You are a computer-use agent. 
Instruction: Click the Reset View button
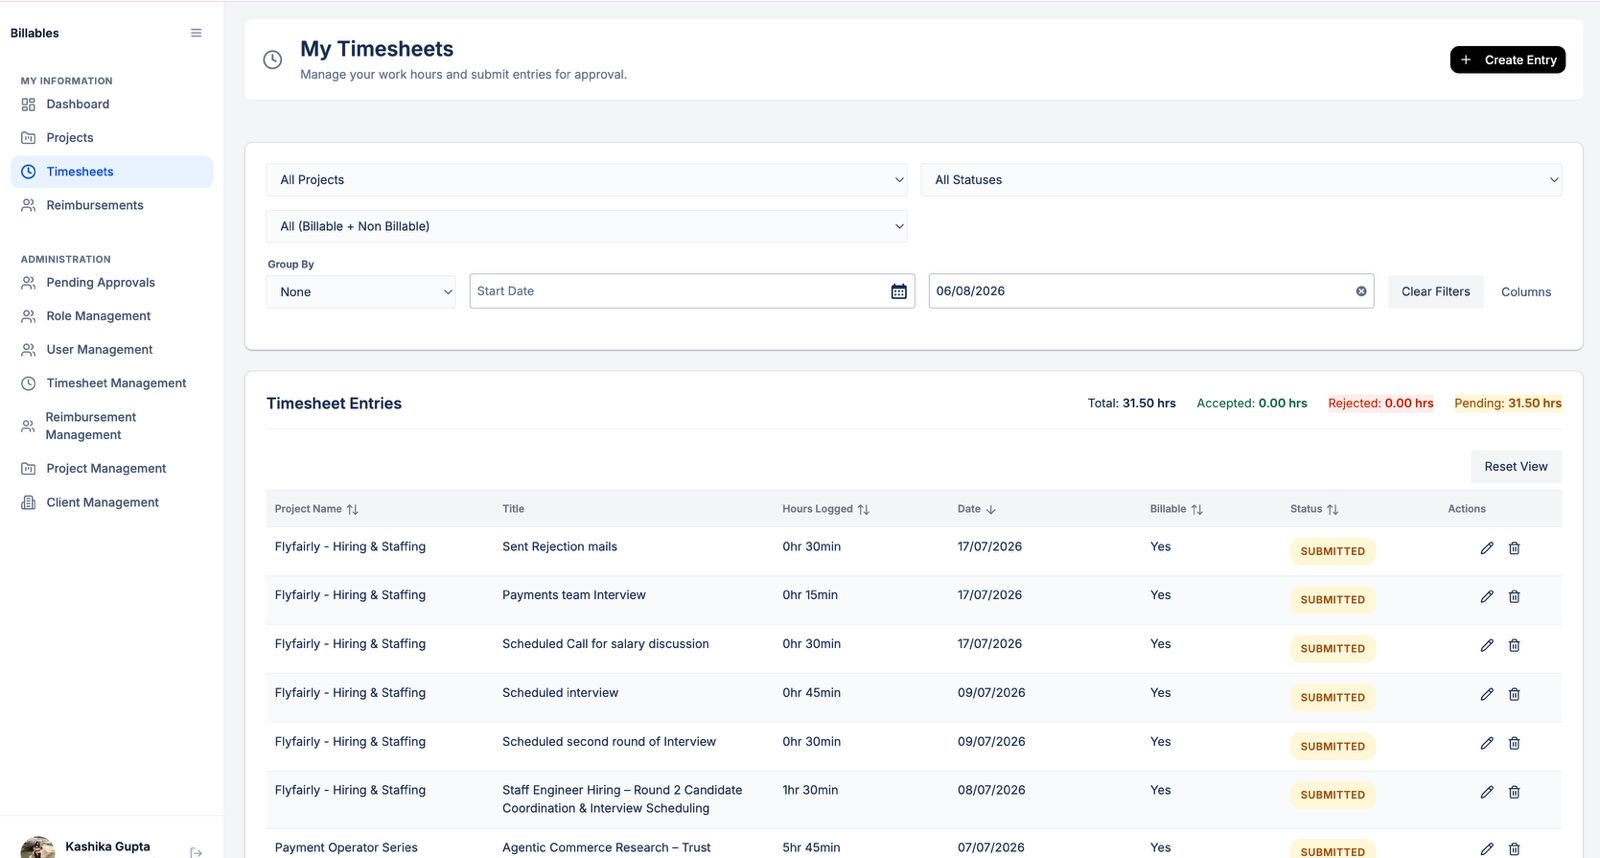pos(1516,467)
